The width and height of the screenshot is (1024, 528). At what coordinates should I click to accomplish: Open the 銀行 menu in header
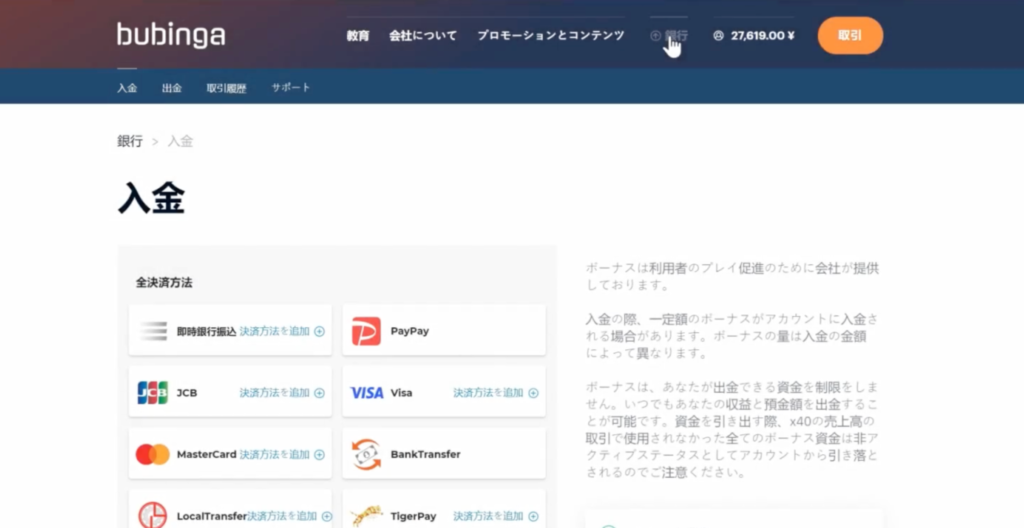click(x=670, y=35)
